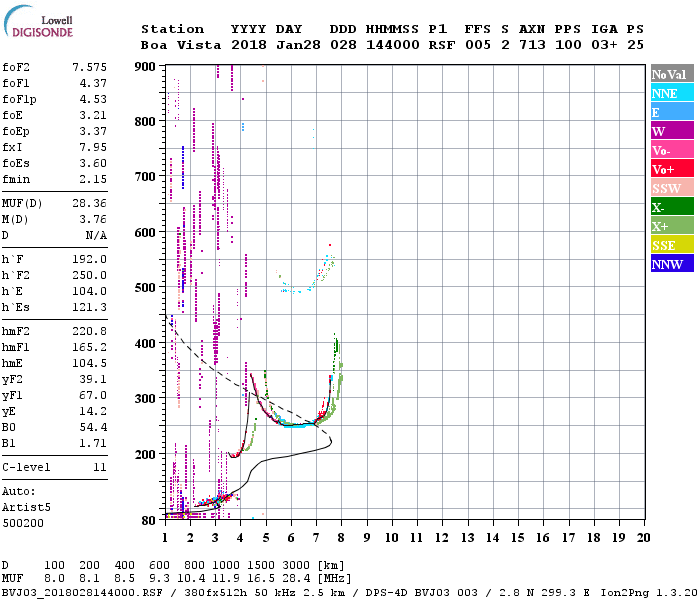
Task: Click the yF1 value 67.0
Action: [x=93, y=396]
